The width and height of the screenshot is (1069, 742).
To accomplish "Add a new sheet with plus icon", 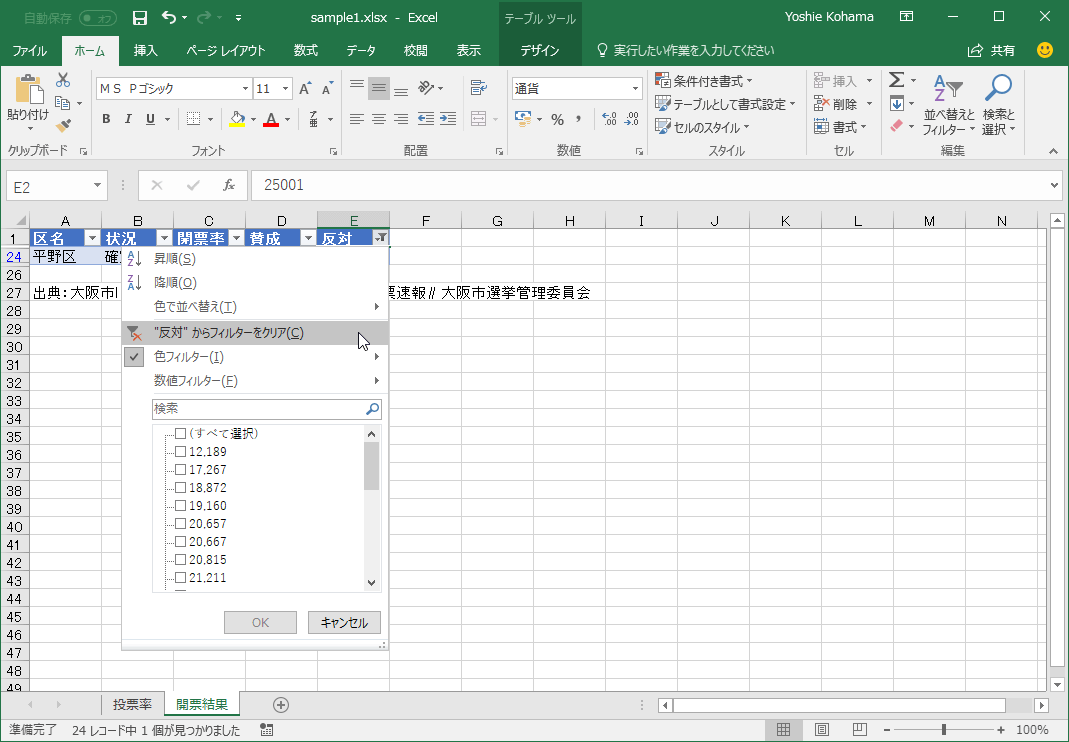I will pos(281,705).
